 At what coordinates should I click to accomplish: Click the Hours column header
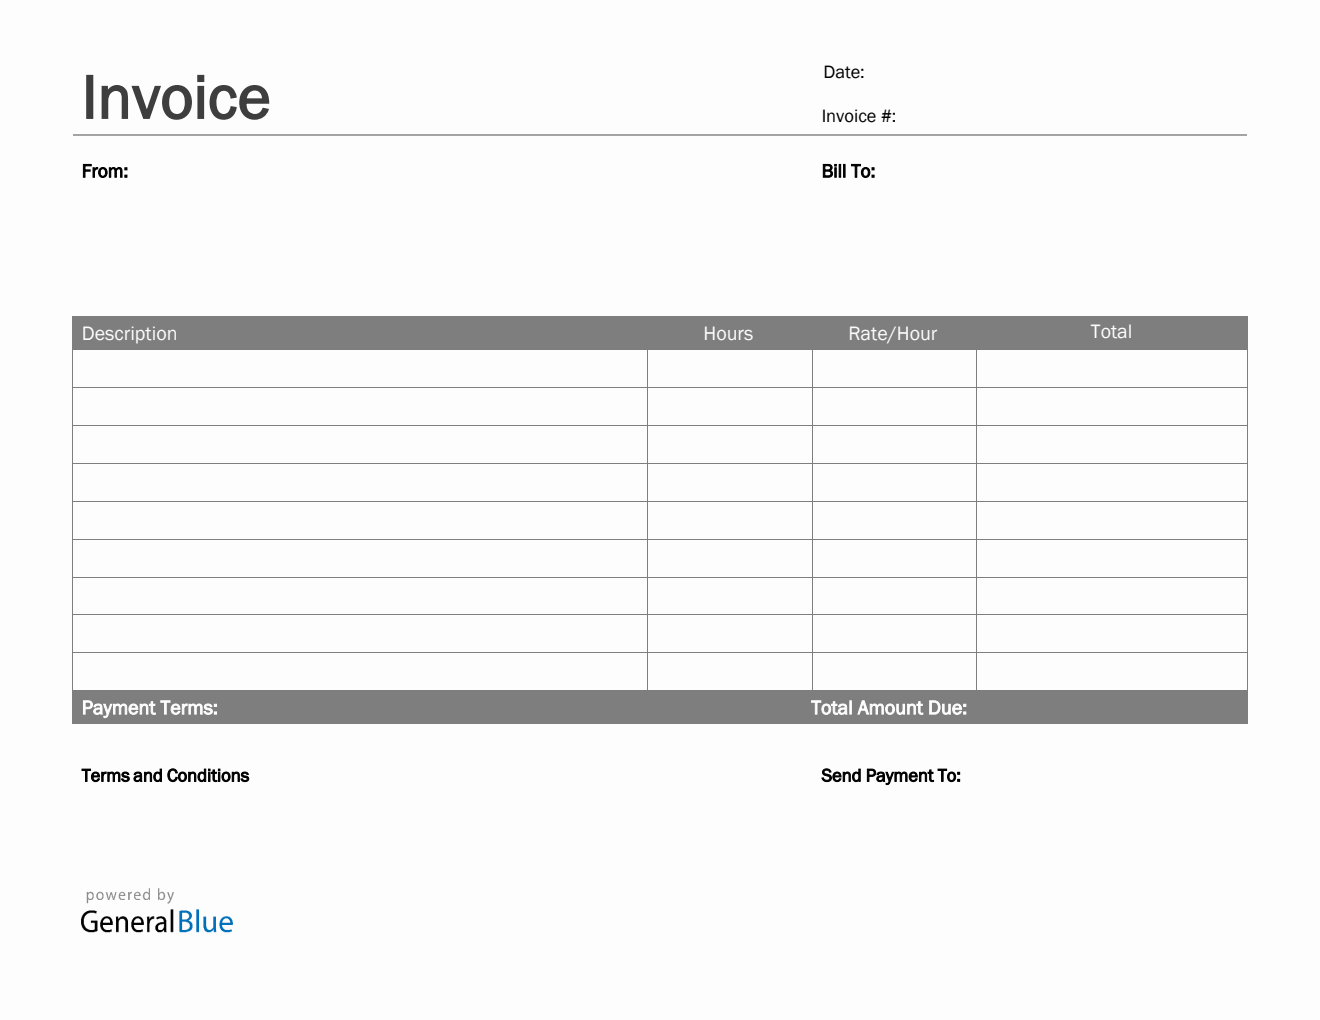728,333
